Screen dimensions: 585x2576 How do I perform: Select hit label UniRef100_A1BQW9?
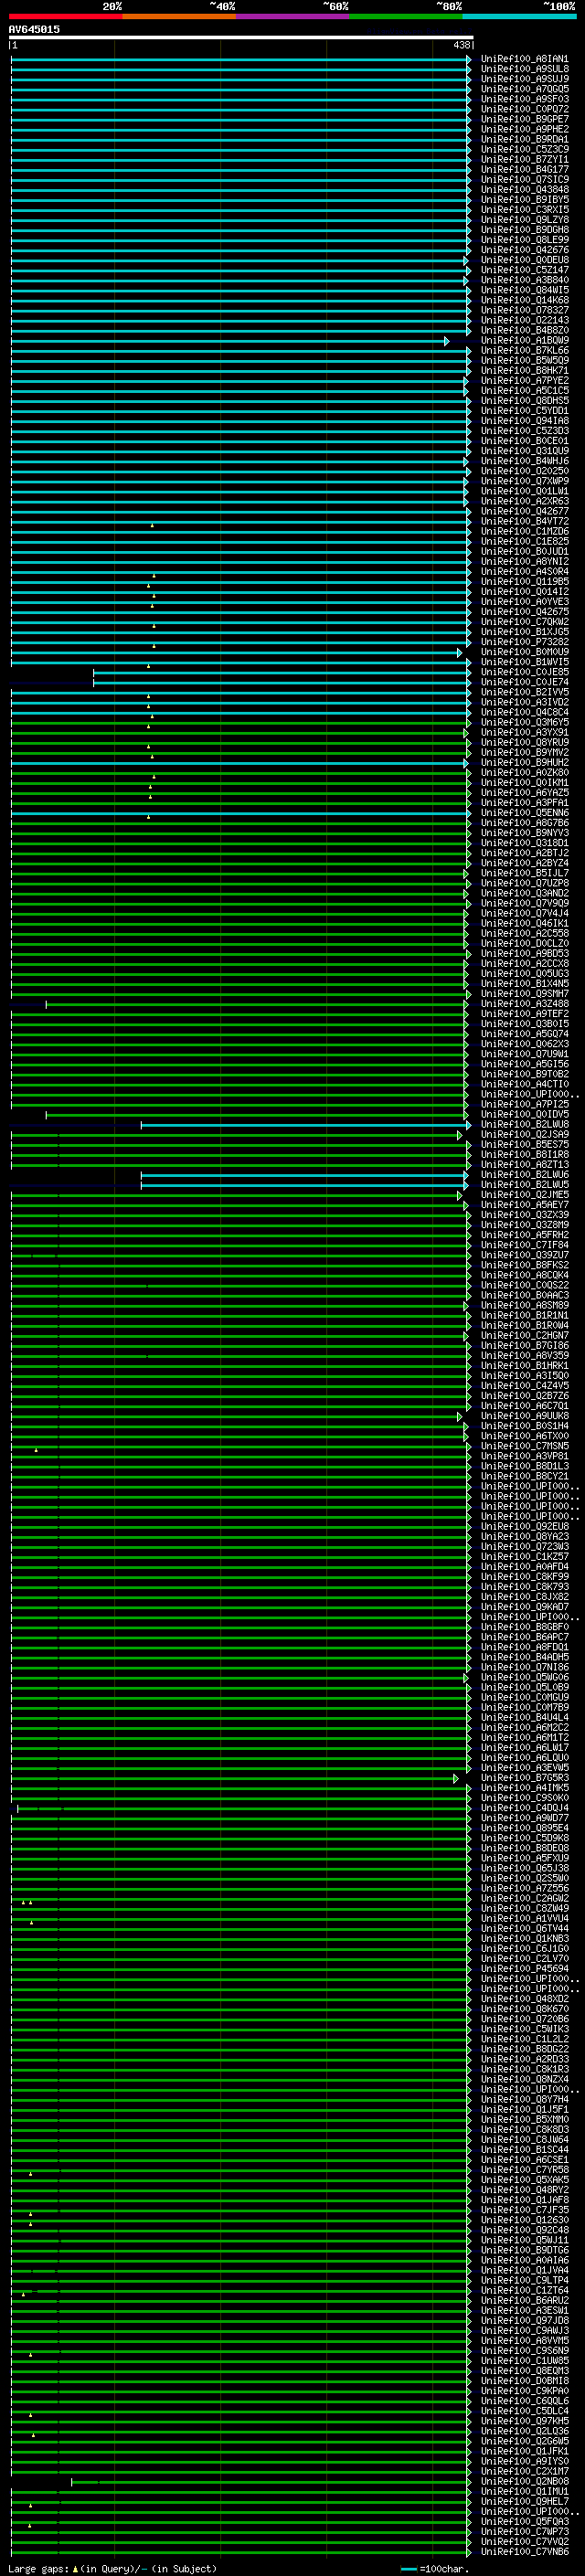pos(525,340)
